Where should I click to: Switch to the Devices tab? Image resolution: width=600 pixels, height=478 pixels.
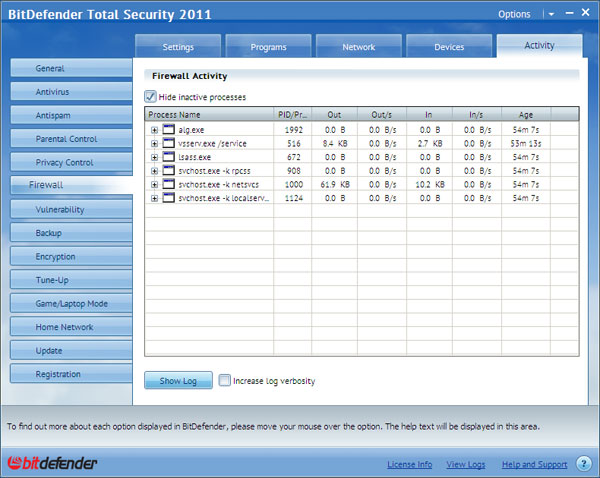[x=449, y=46]
